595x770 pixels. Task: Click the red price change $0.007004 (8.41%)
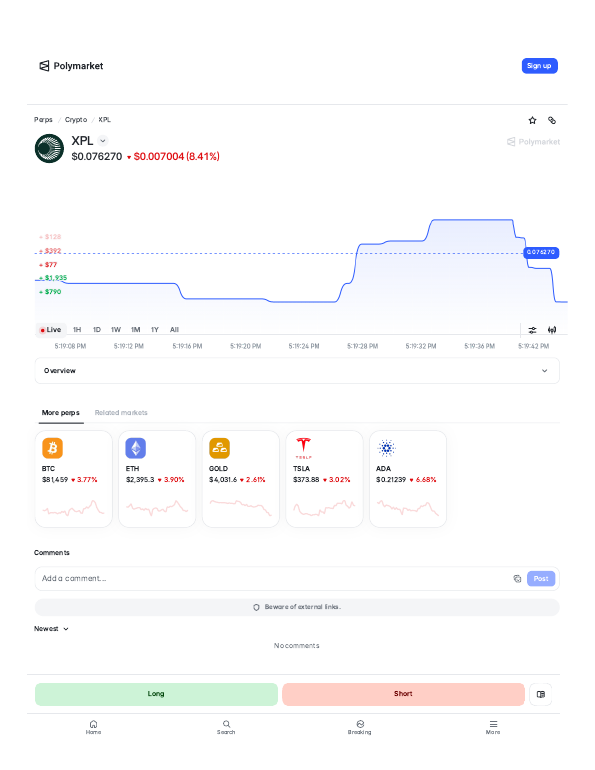pyautogui.click(x=173, y=157)
